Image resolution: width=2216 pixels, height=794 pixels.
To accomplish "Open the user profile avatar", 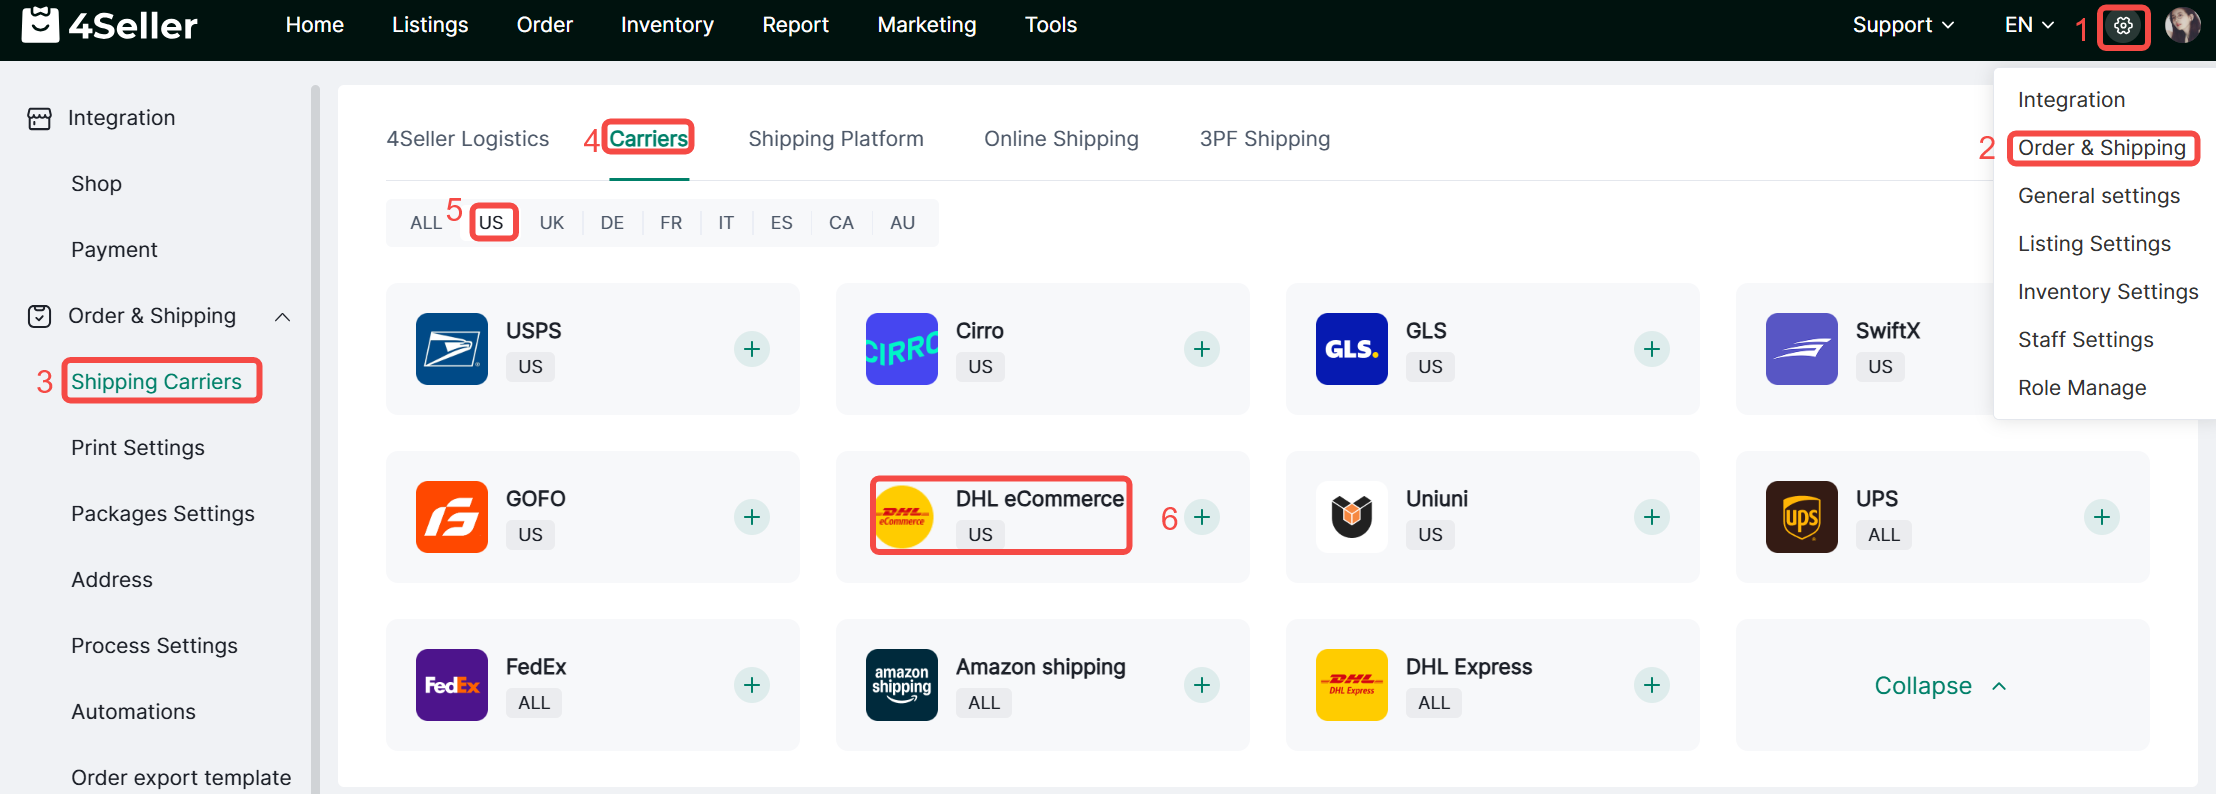I will [x=2181, y=26].
